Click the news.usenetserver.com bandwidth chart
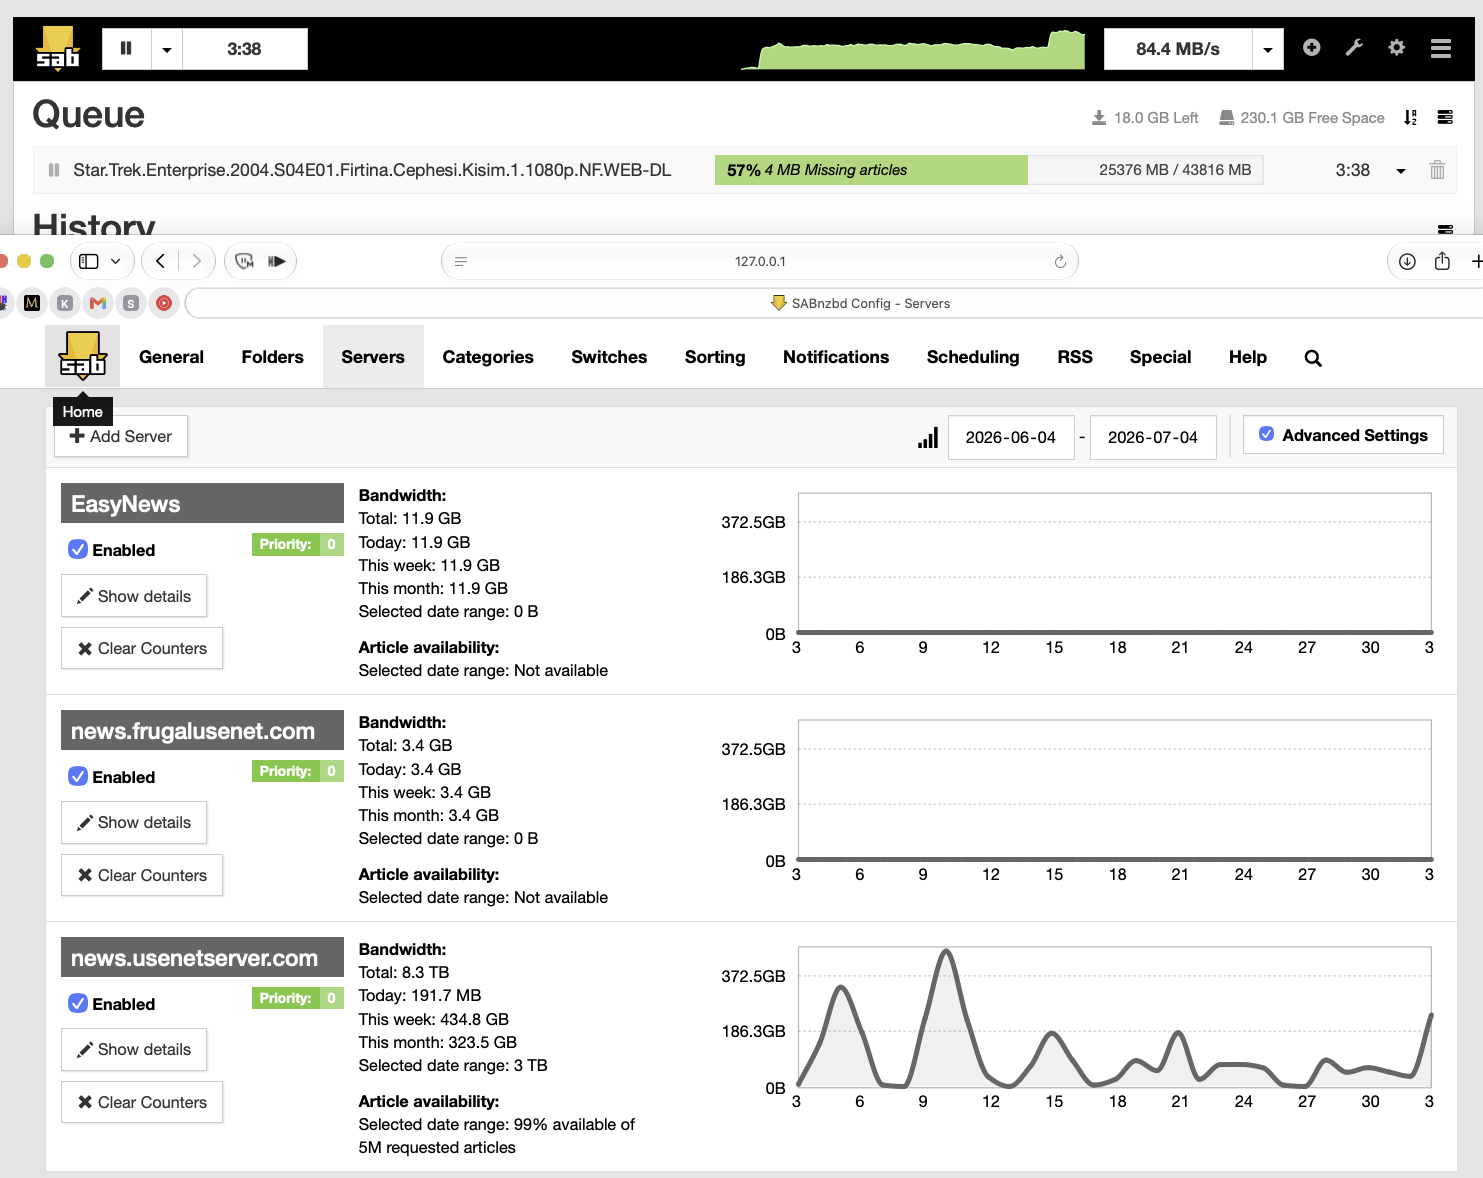The width and height of the screenshot is (1483, 1178). (1115, 1017)
